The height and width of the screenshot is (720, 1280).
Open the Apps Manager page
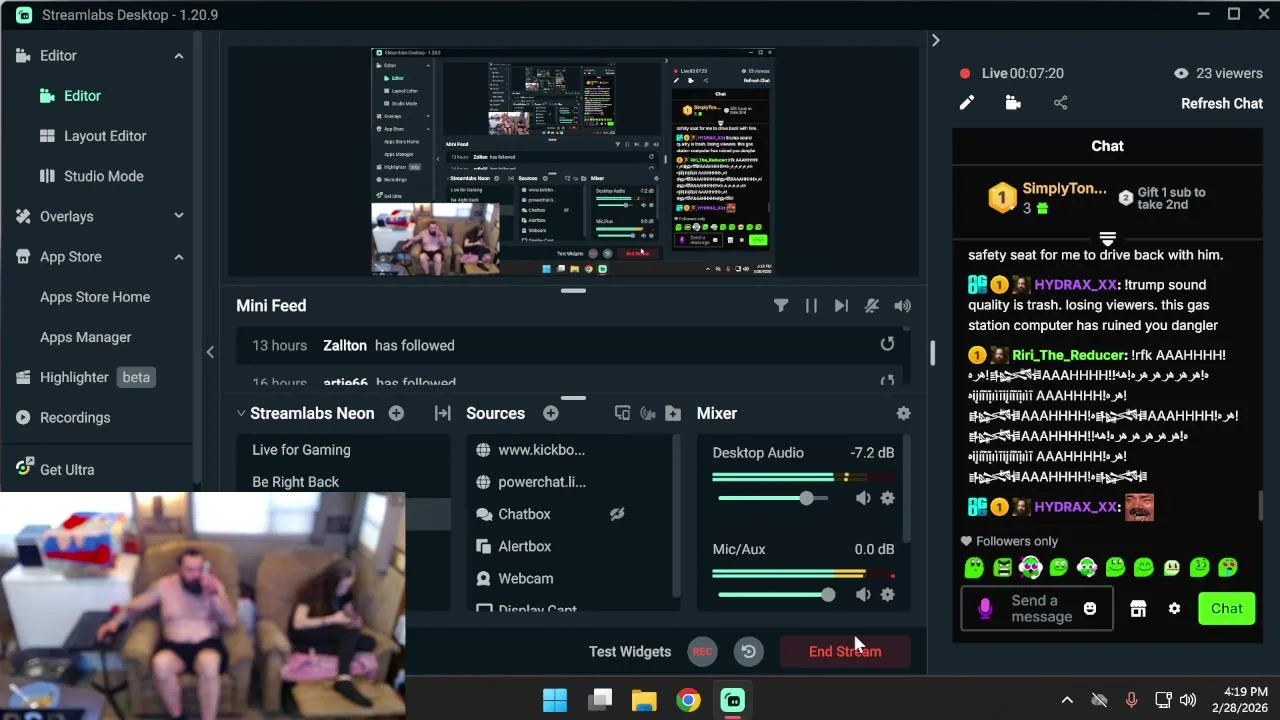click(x=86, y=337)
